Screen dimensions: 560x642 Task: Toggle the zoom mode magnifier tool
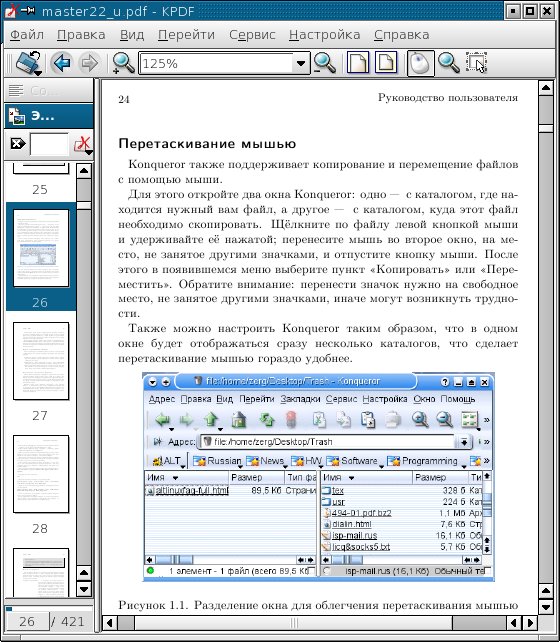click(x=449, y=63)
